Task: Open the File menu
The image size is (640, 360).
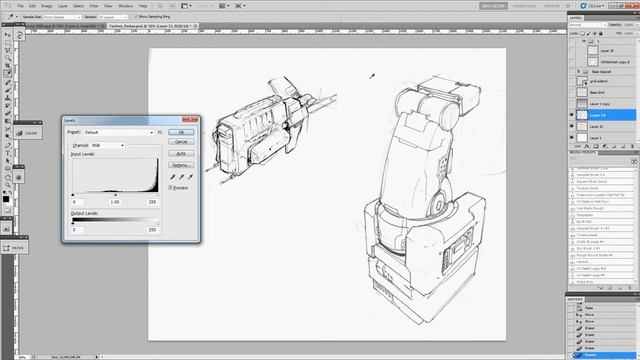Action: pyautogui.click(x=20, y=6)
